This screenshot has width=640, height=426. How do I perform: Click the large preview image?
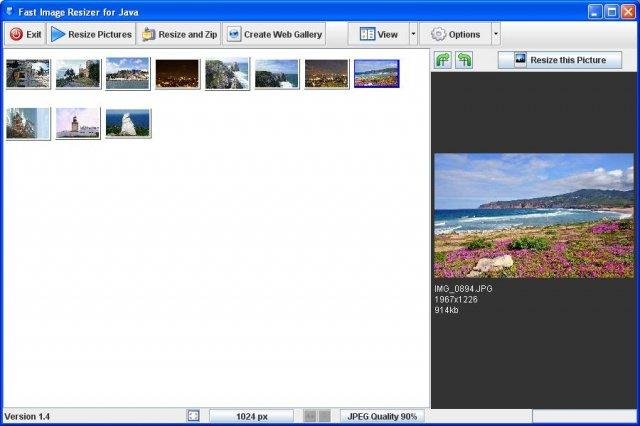pos(534,216)
